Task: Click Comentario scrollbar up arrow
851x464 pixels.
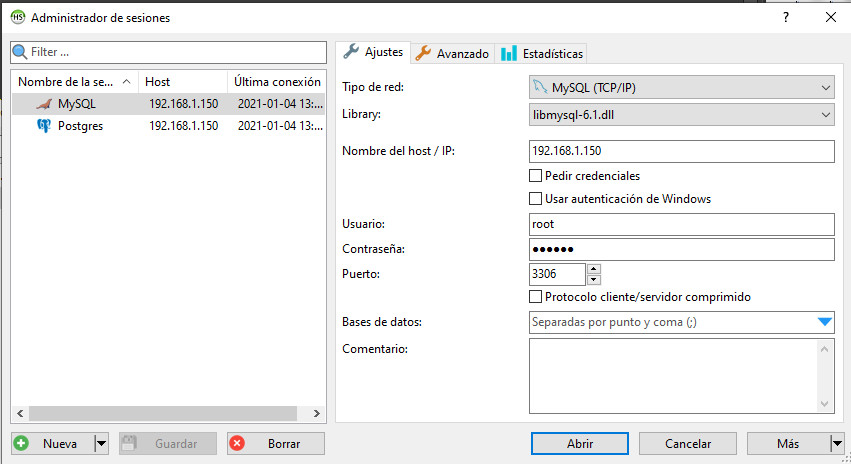Action: point(825,348)
